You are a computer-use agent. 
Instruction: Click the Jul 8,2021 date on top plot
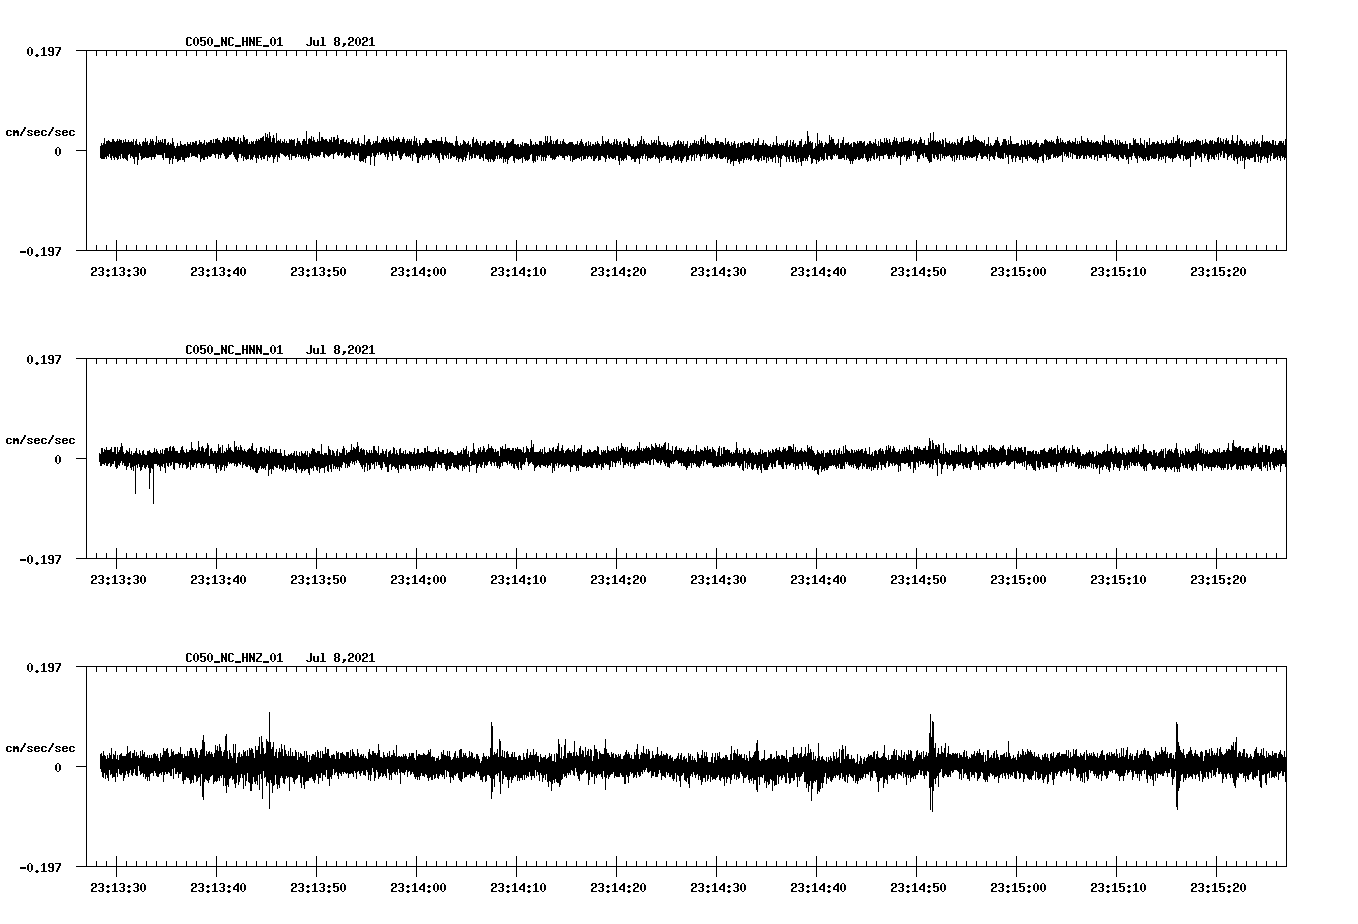342,42
